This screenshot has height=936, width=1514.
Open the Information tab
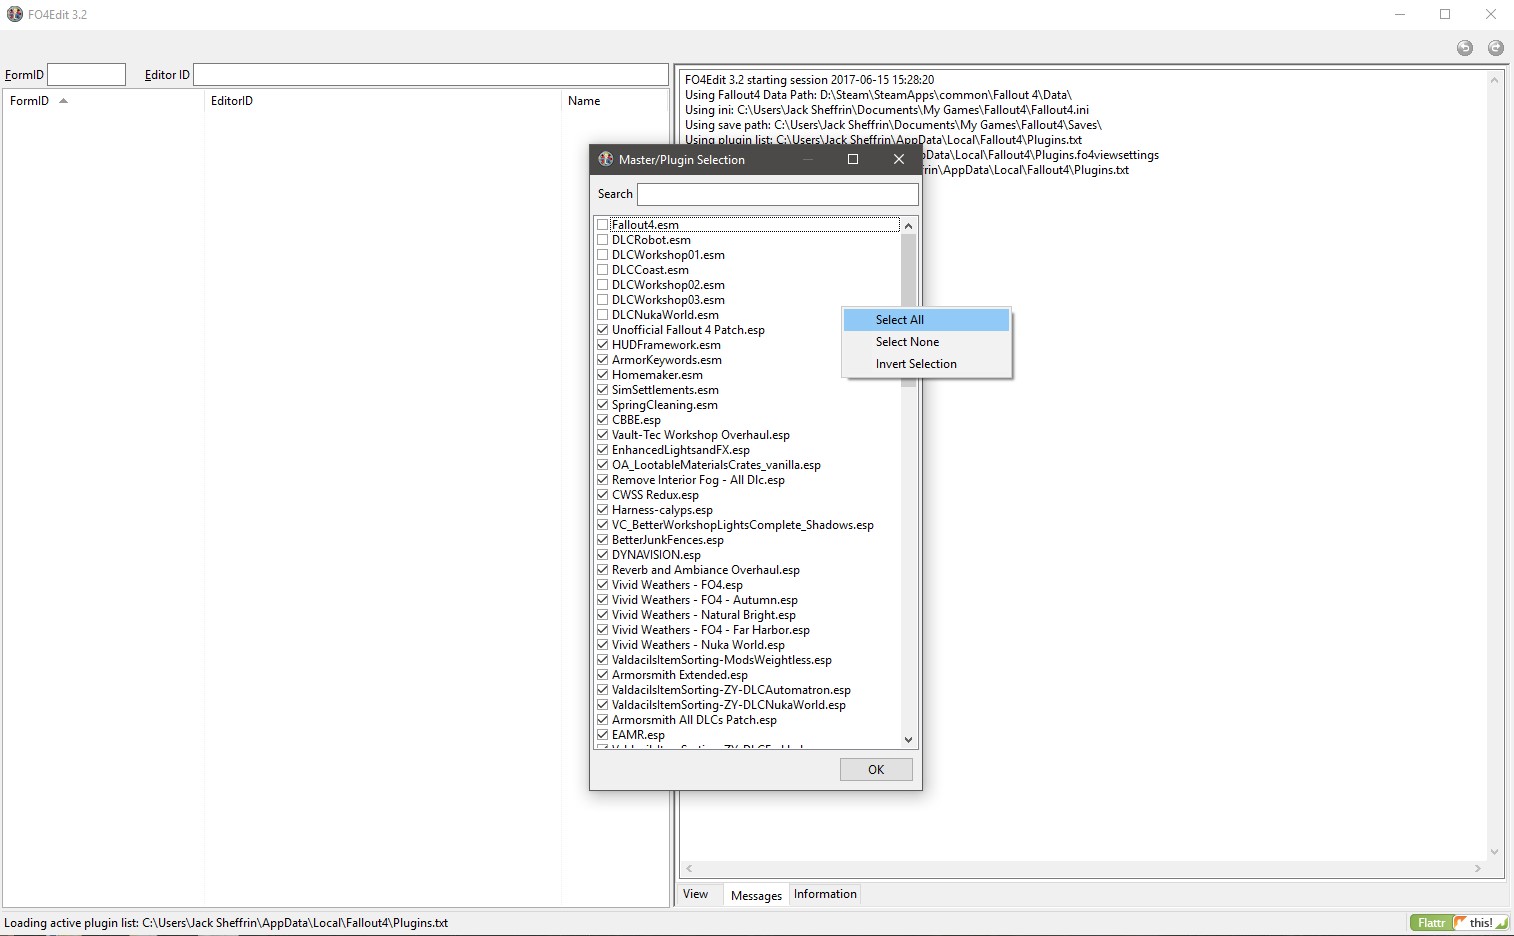(x=825, y=894)
